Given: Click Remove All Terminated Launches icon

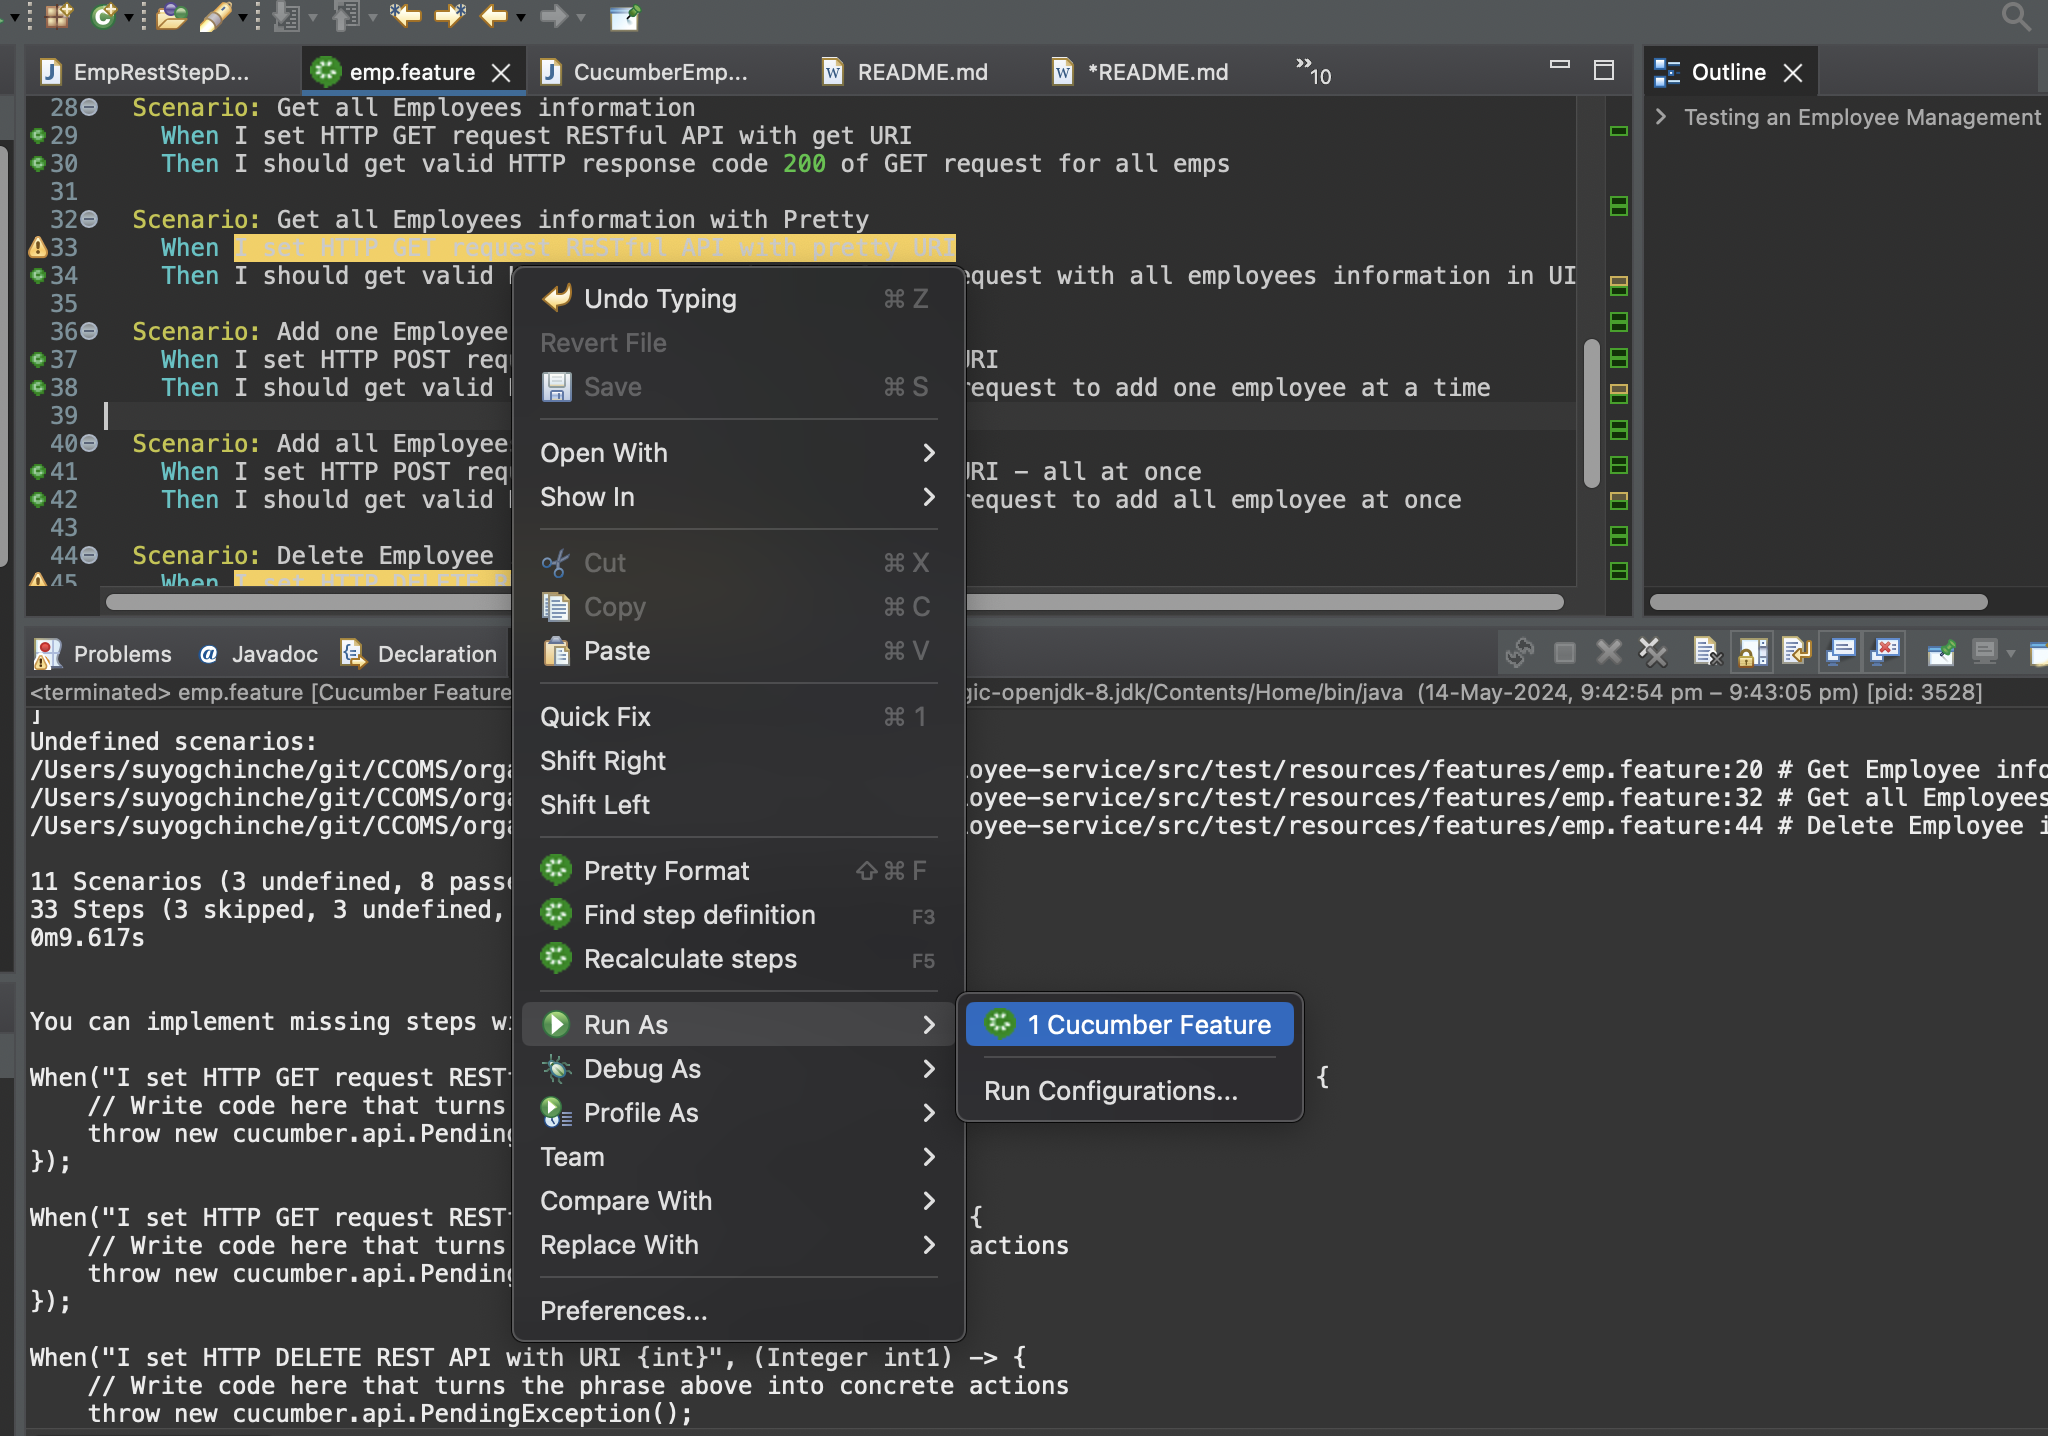Looking at the screenshot, I should point(1653,653).
